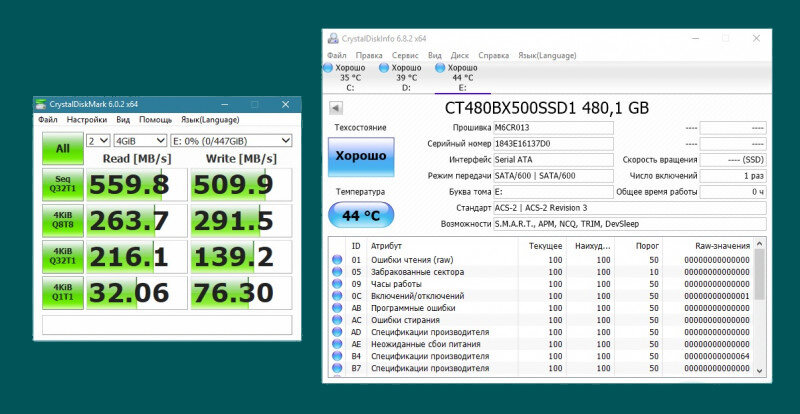This screenshot has height=414, width=800.
Task: Click status icon for attribute 05
Action: click(337, 272)
